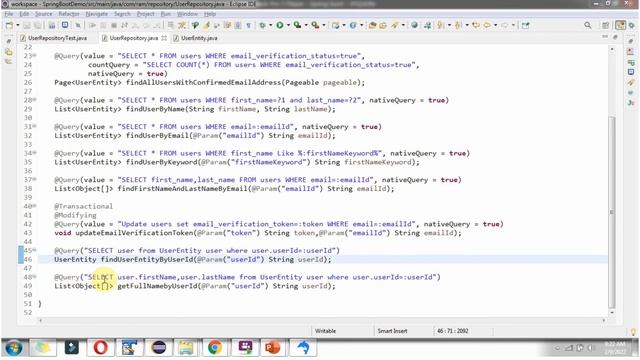Open the New wizard dropdown arrow
Image resolution: width=640 pixels, height=360 pixels.
tap(18, 25)
